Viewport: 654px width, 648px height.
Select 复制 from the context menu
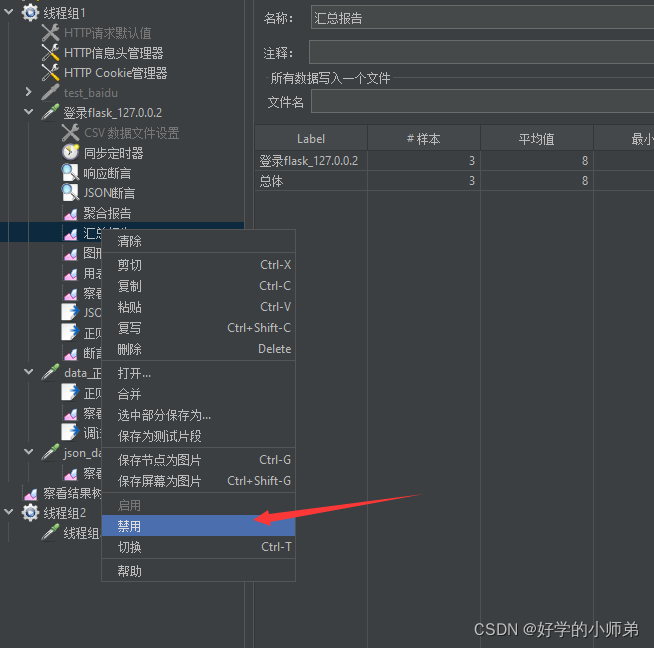point(199,286)
